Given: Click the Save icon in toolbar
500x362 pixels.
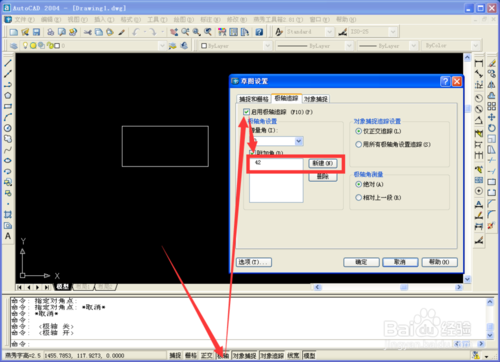Looking at the screenshot, I should tap(36, 32).
